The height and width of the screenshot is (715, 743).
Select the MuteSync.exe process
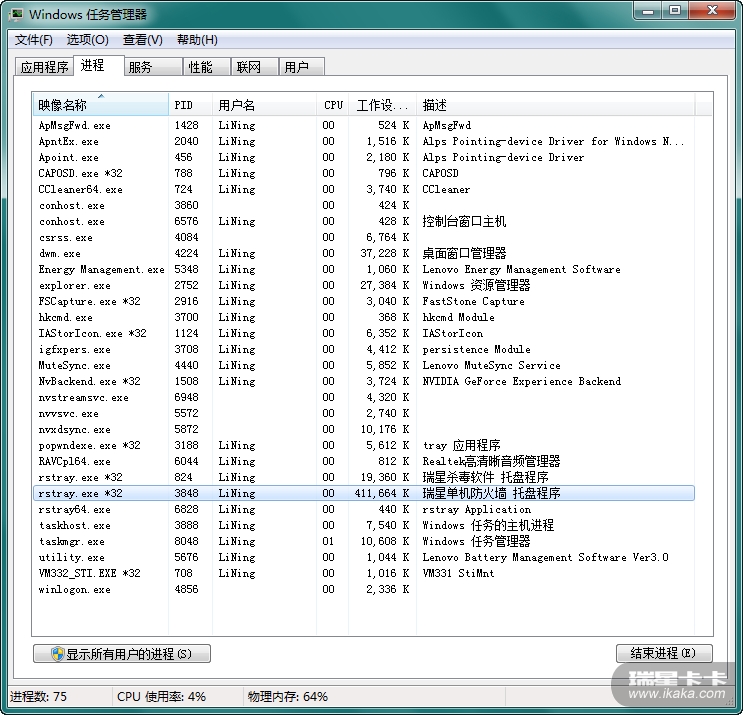pos(364,365)
